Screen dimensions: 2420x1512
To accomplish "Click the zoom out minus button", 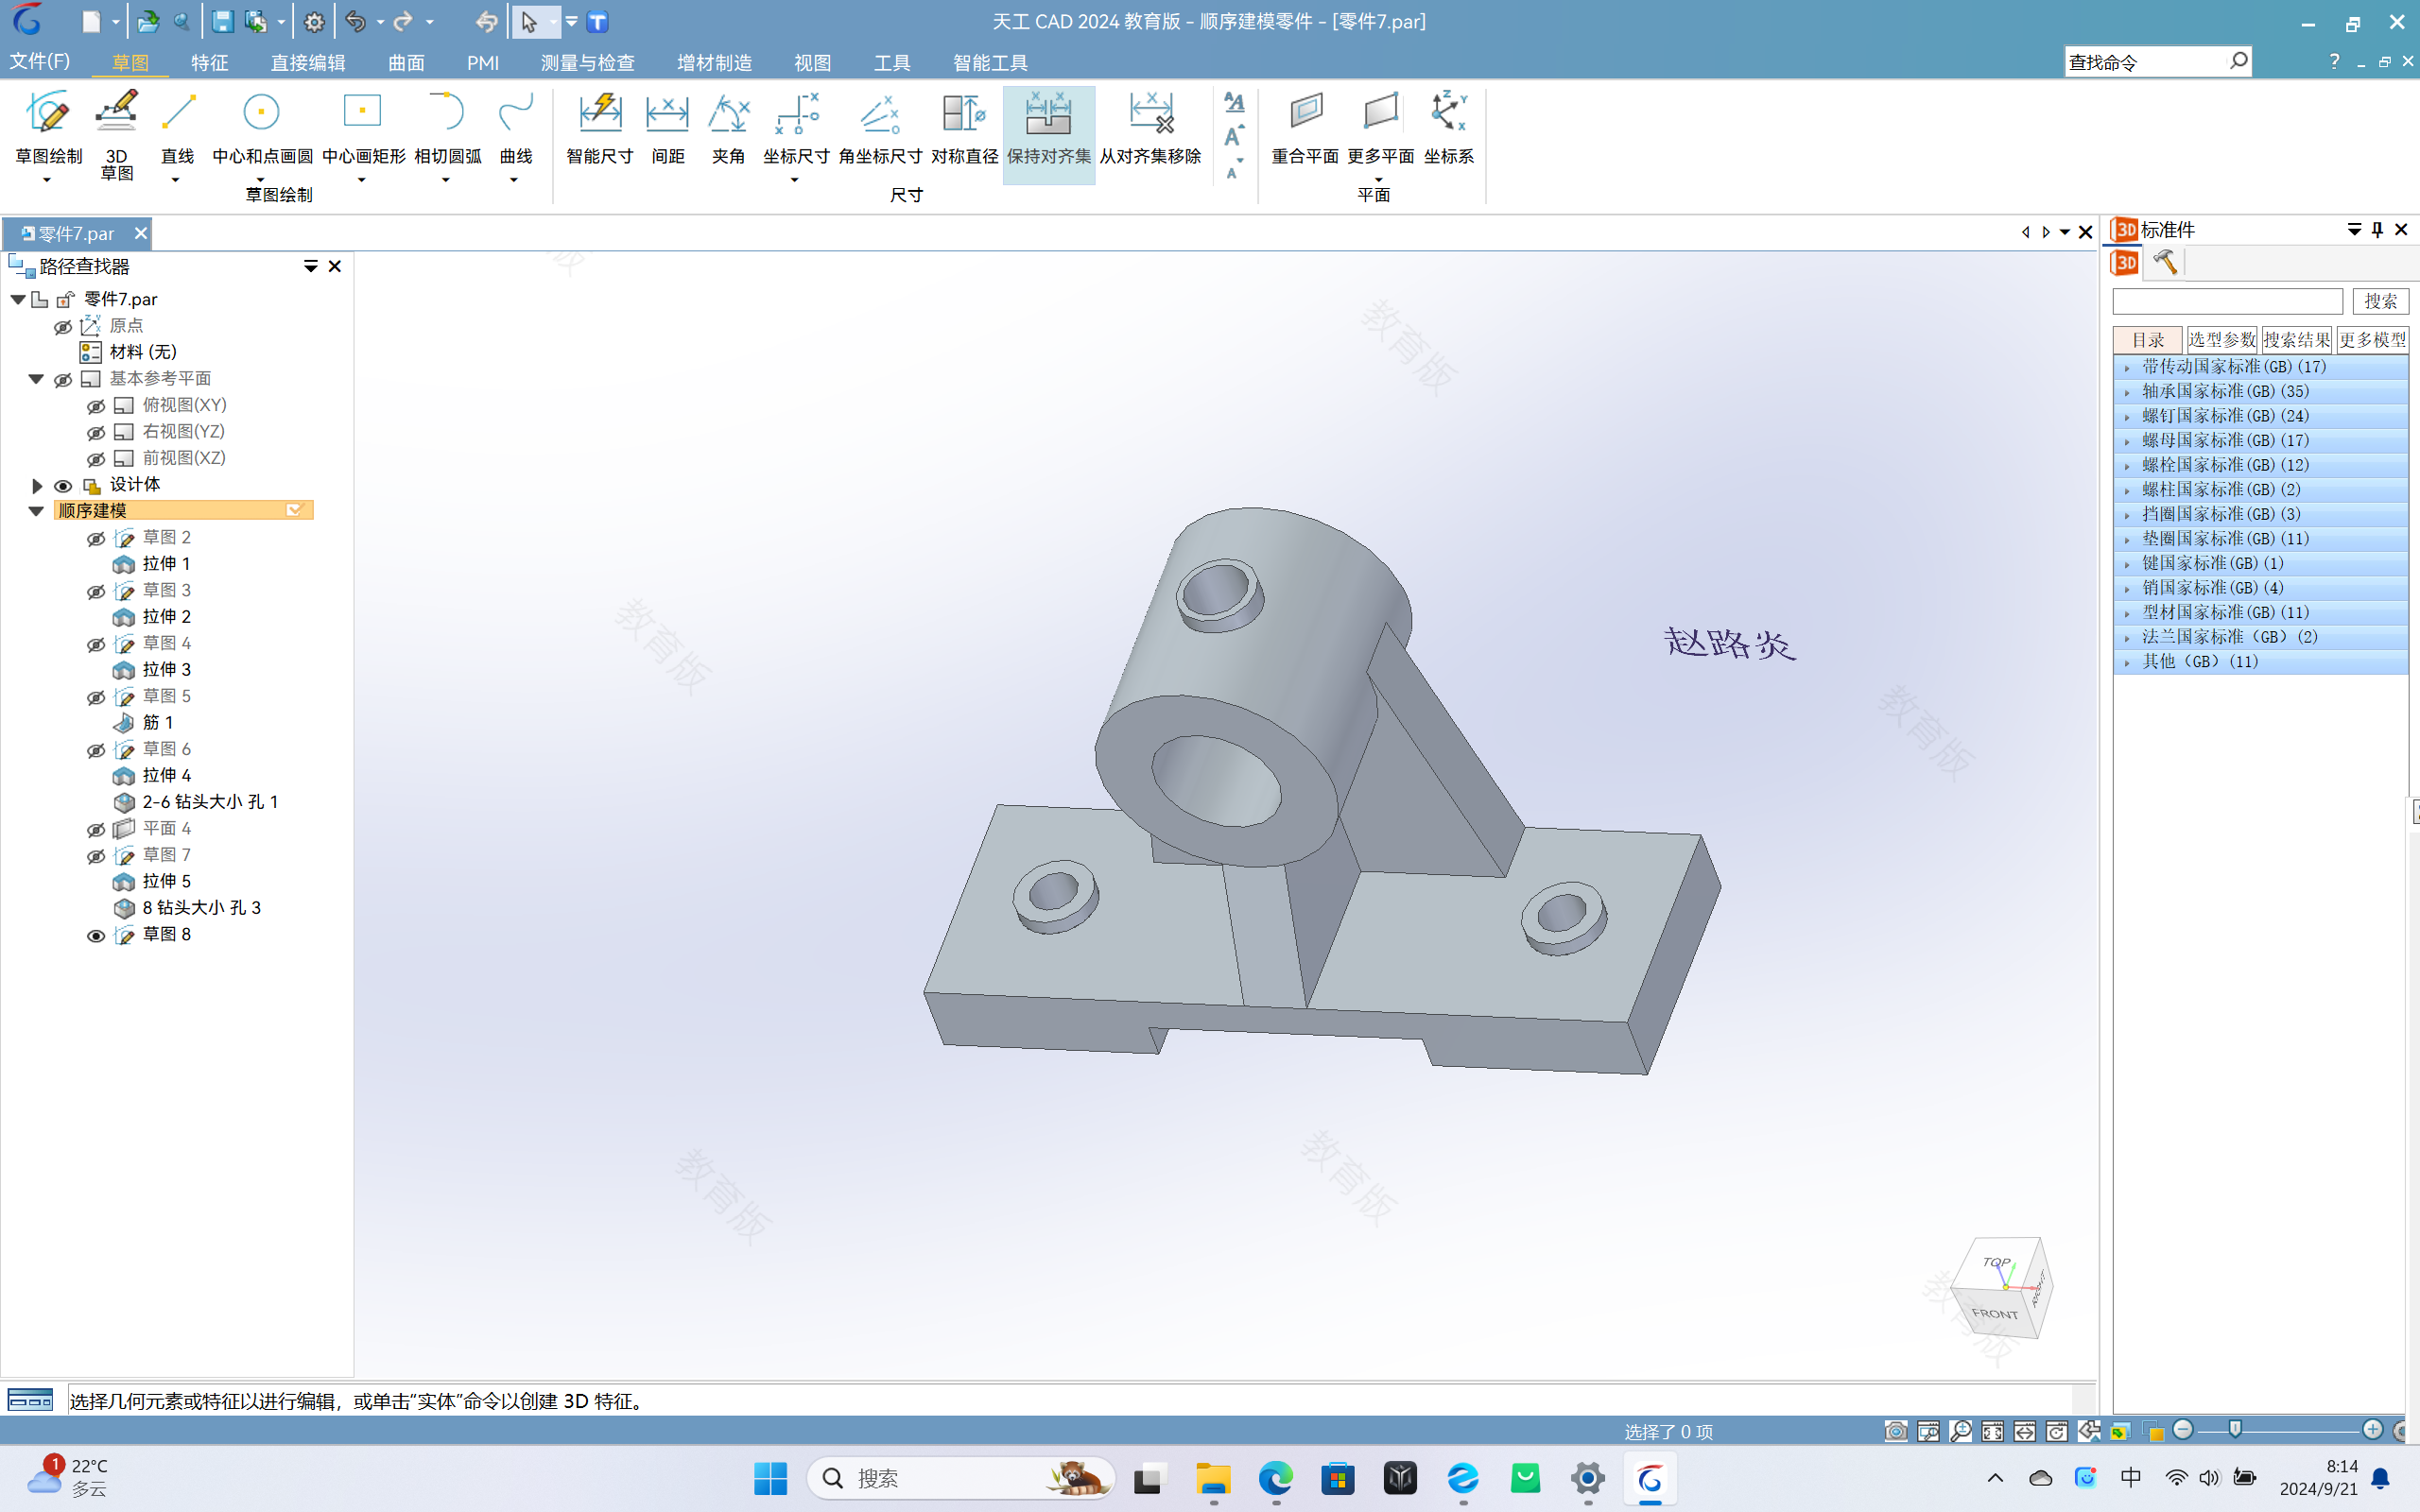I will 2184,1430.
